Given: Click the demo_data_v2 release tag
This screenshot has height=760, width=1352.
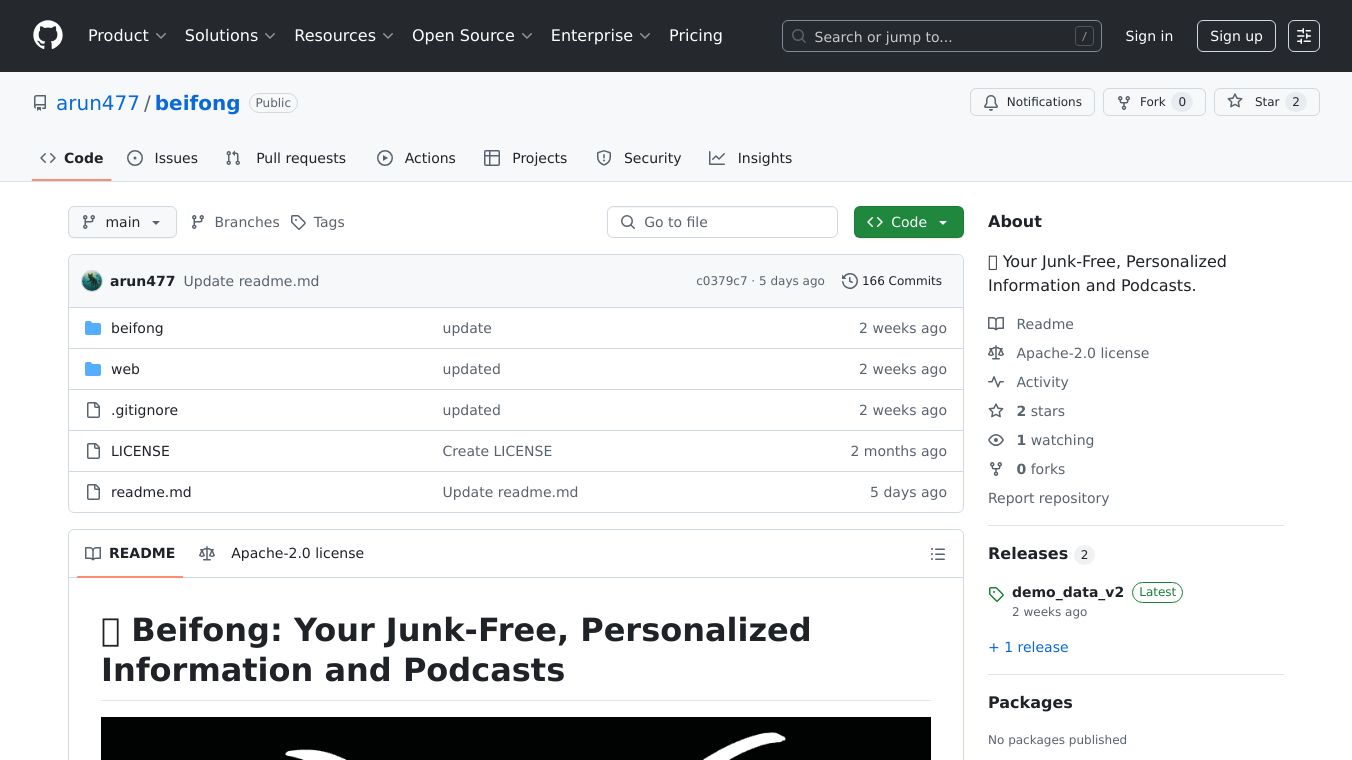Looking at the screenshot, I should tap(1067, 592).
